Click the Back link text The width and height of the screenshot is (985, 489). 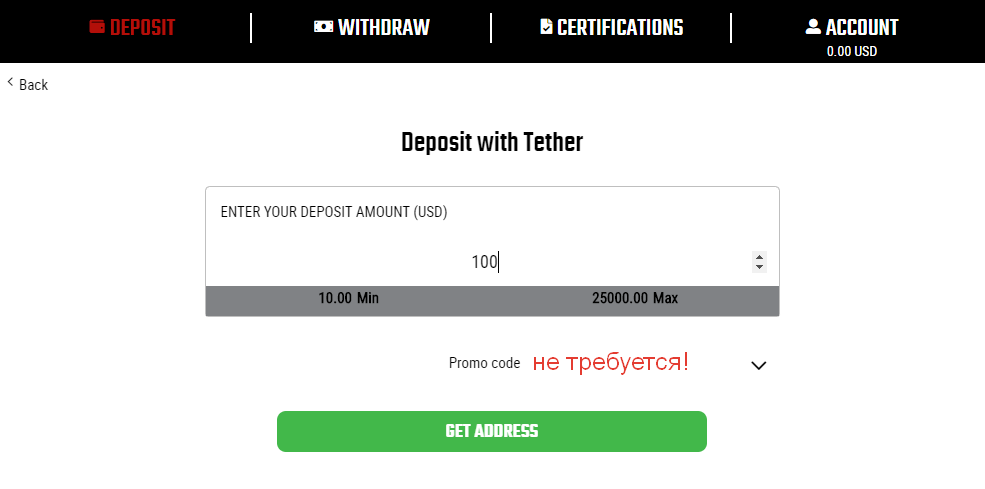coord(33,85)
